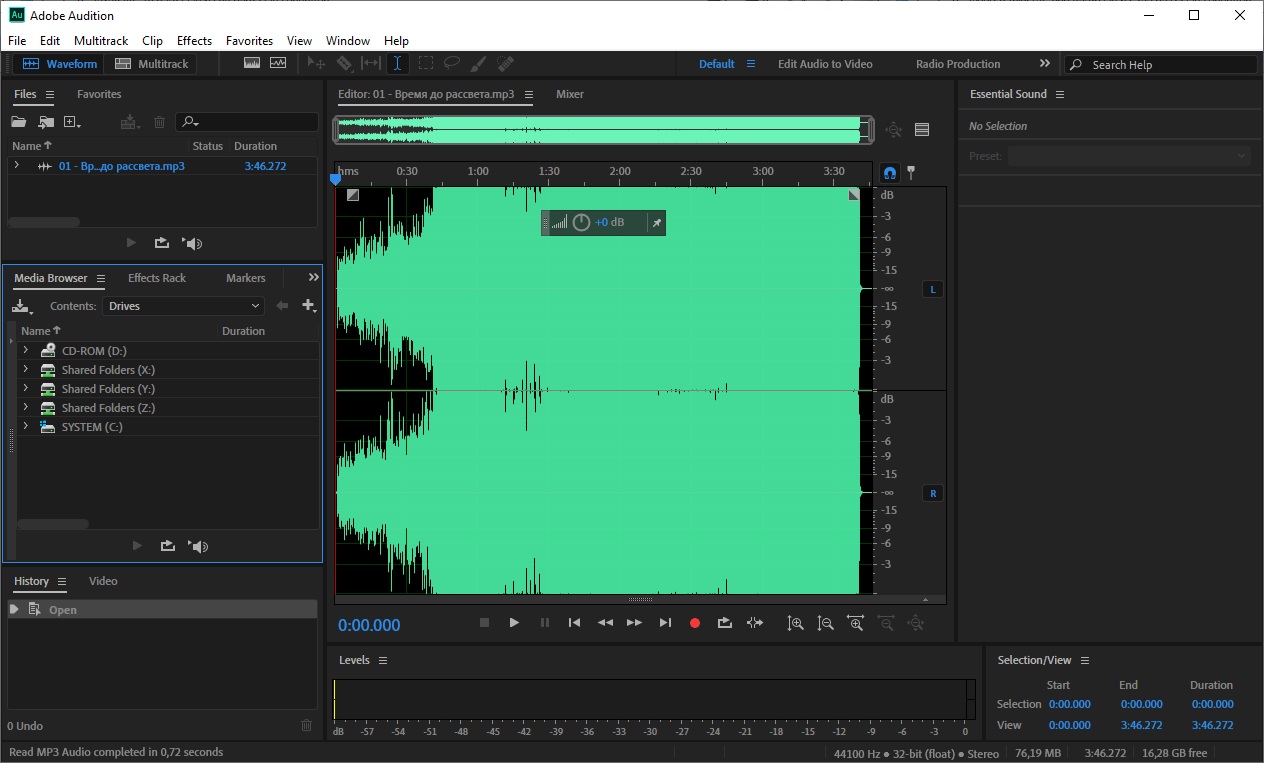This screenshot has height=763, width=1264.
Task: Open the Contents Drives dropdown
Action: (184, 306)
